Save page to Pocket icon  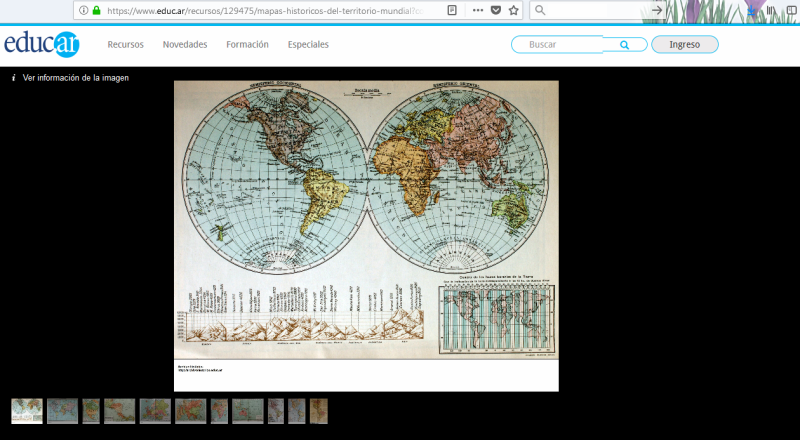[495, 10]
